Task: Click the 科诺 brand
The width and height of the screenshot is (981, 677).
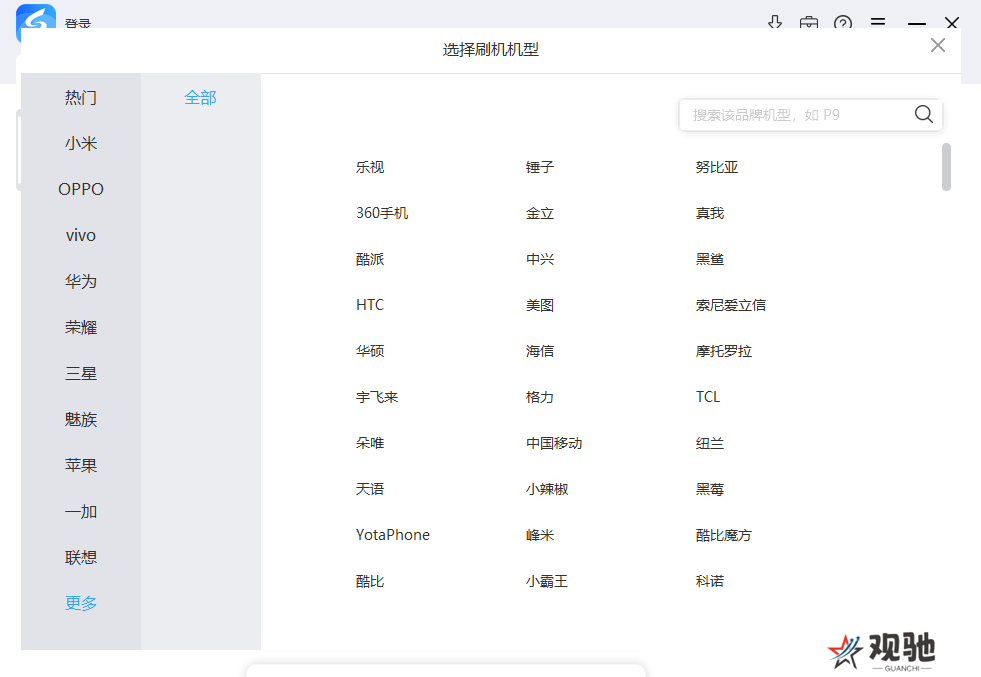Action: pos(709,581)
